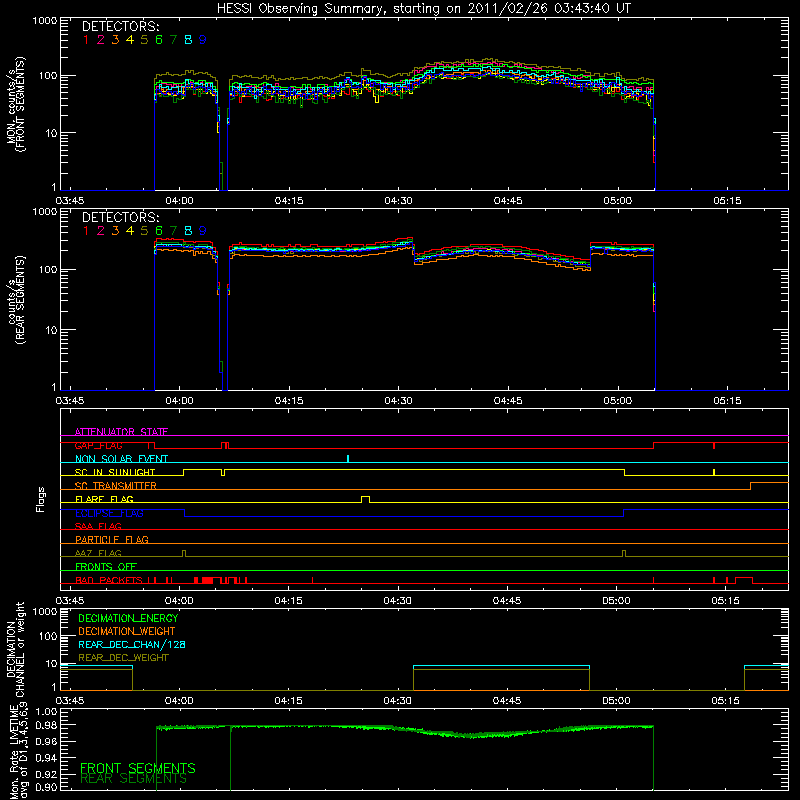Select magenta detector '2' in front segments legend

tap(101, 40)
